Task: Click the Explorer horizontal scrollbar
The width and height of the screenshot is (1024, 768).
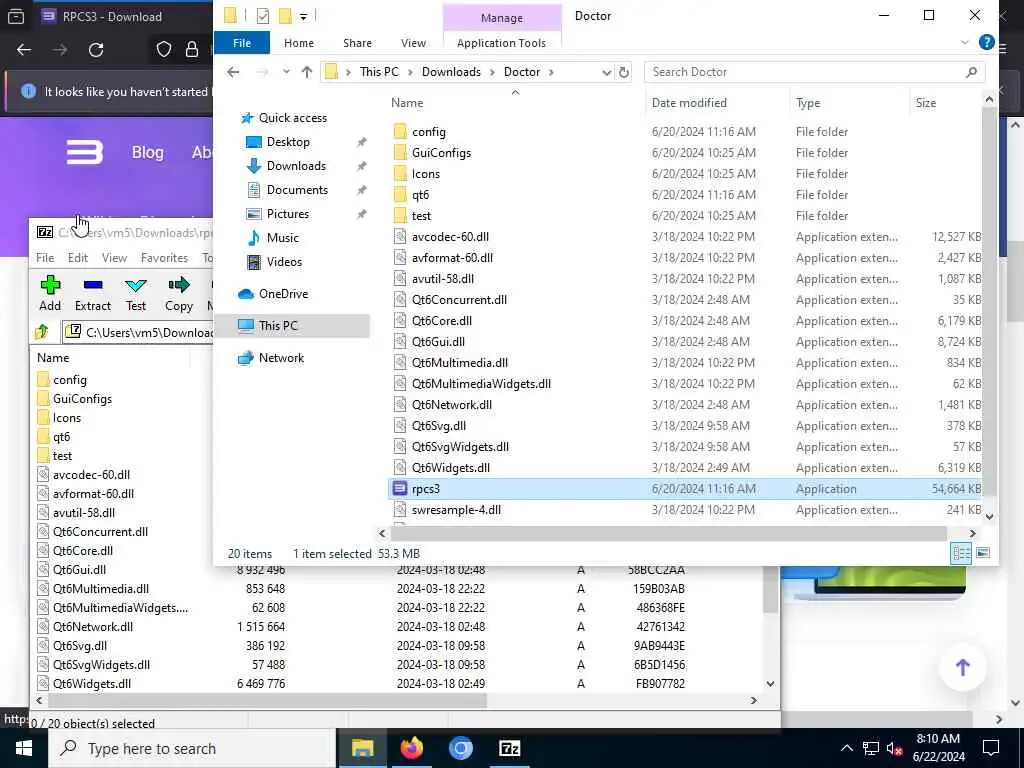Action: click(x=668, y=534)
